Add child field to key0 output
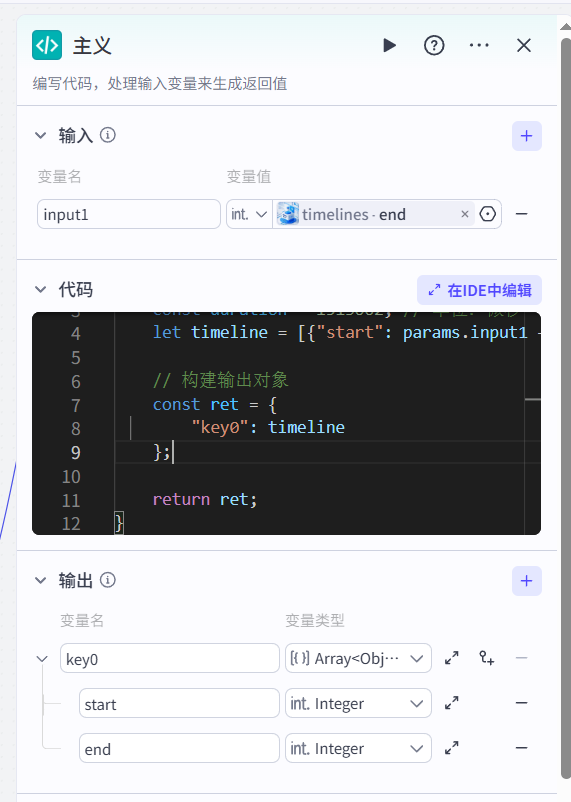 point(487,658)
